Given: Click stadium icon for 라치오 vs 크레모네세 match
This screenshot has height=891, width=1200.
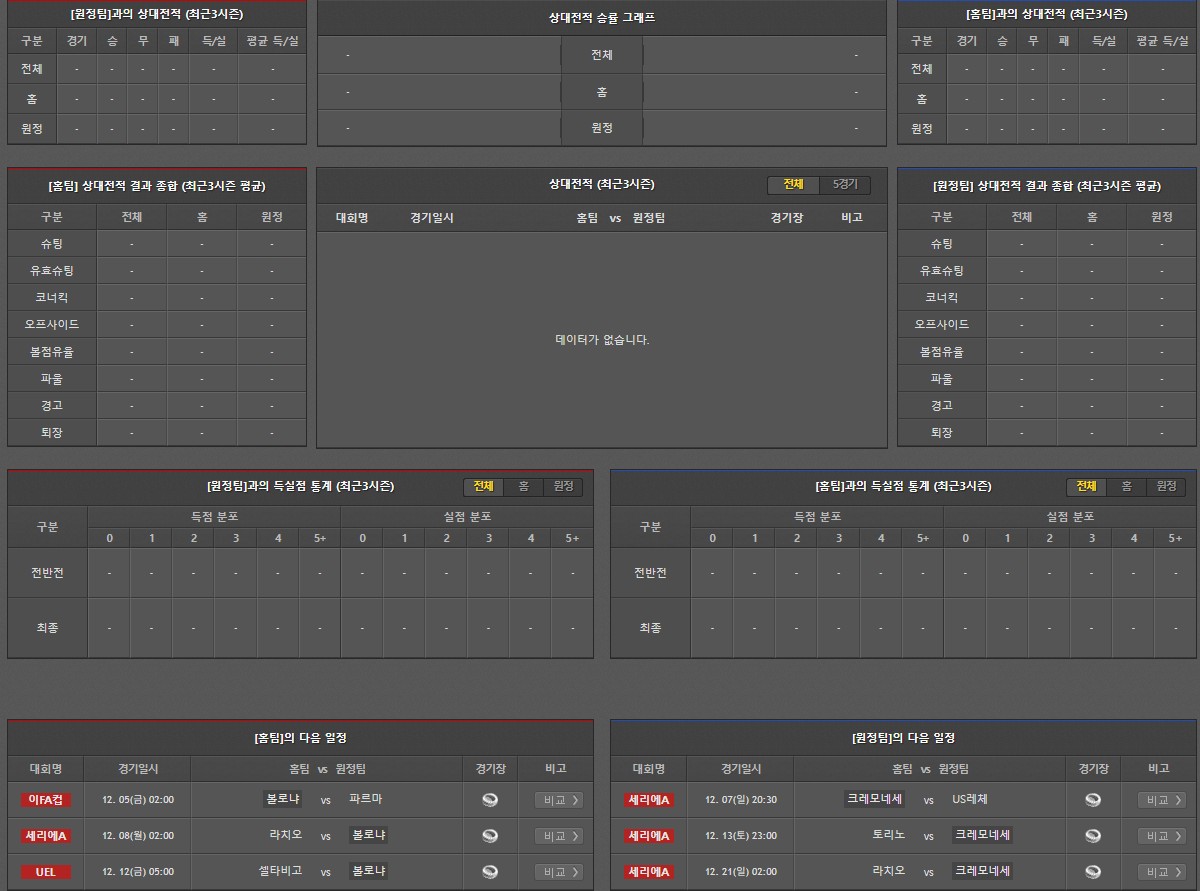Looking at the screenshot, I should pyautogui.click(x=1093, y=872).
